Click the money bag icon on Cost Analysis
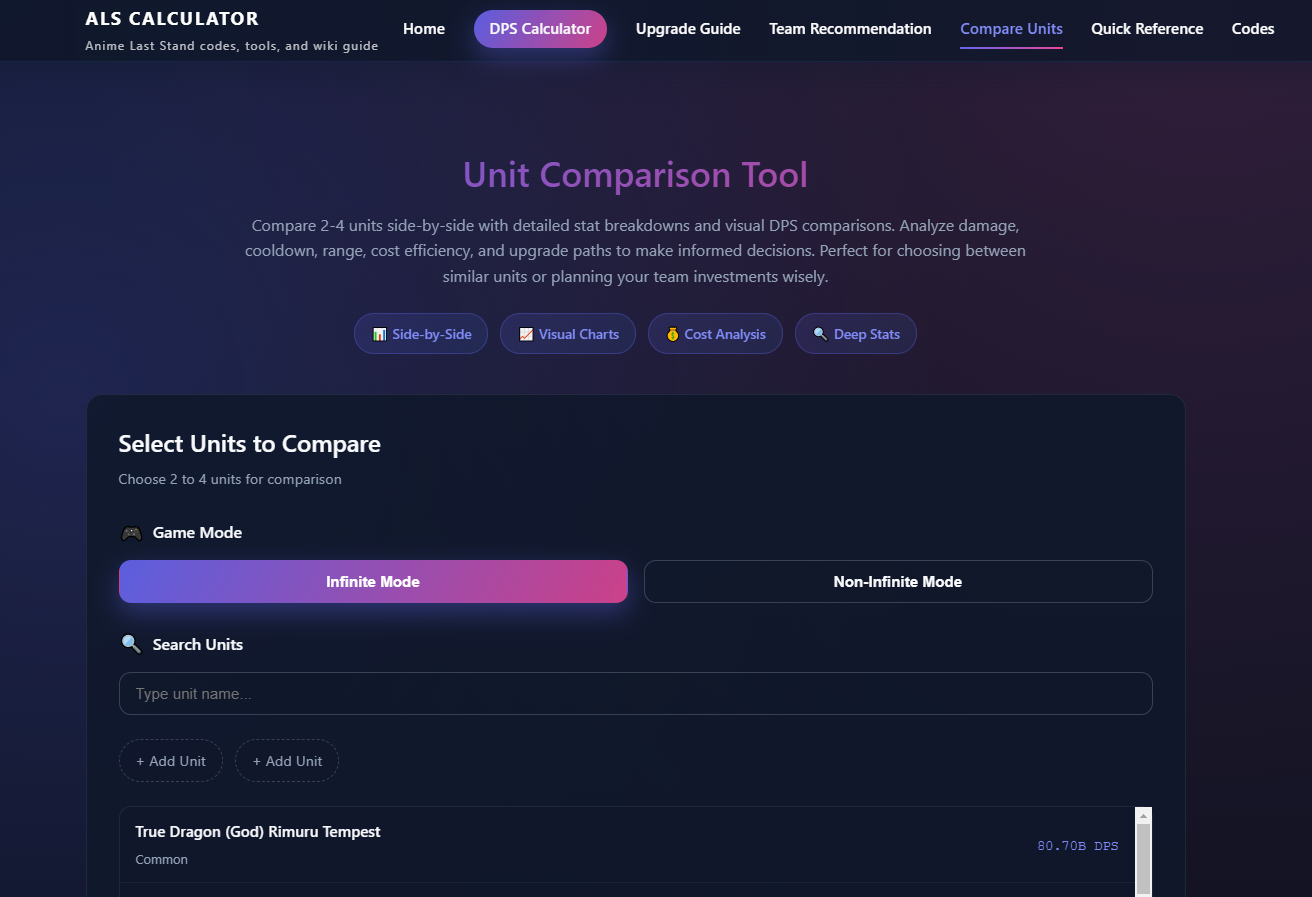1312x897 pixels. tap(673, 333)
